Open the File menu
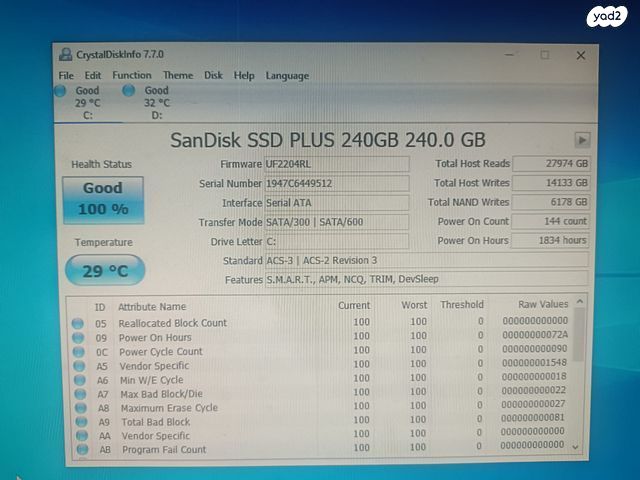This screenshot has height=480, width=640. [66, 76]
